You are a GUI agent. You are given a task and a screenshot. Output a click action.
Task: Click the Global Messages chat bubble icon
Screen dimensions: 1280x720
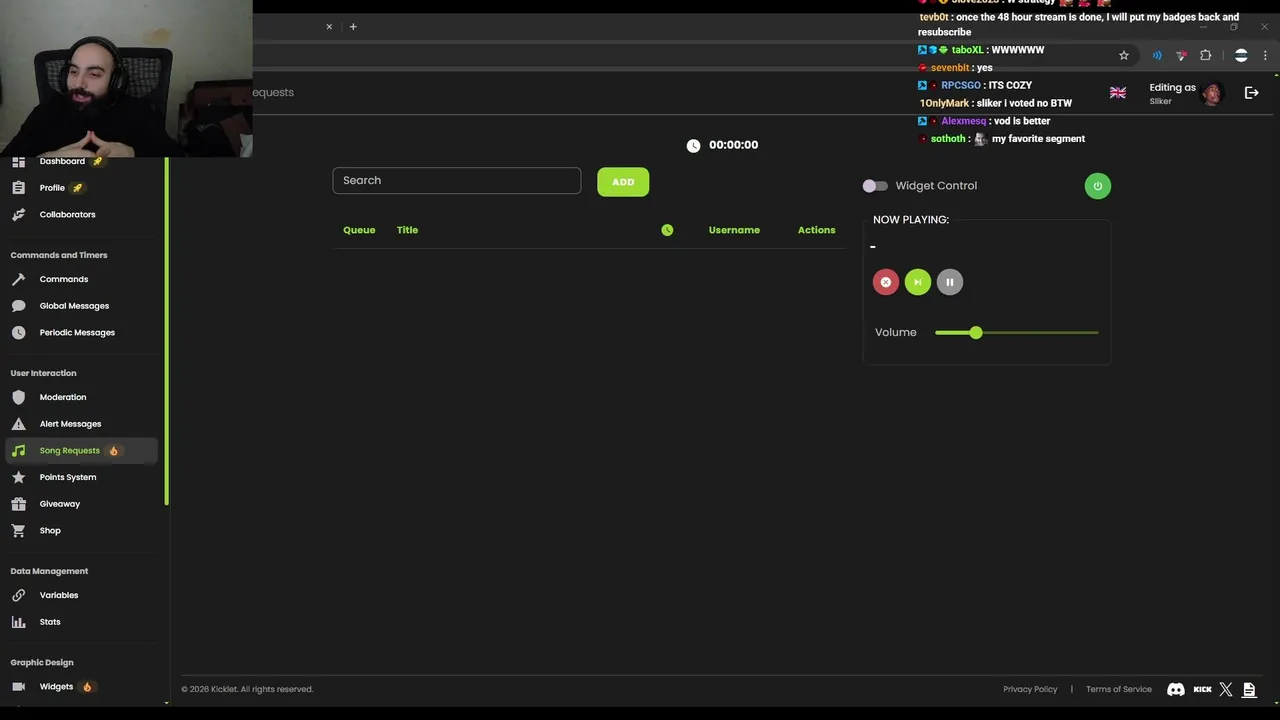pyautogui.click(x=18, y=306)
